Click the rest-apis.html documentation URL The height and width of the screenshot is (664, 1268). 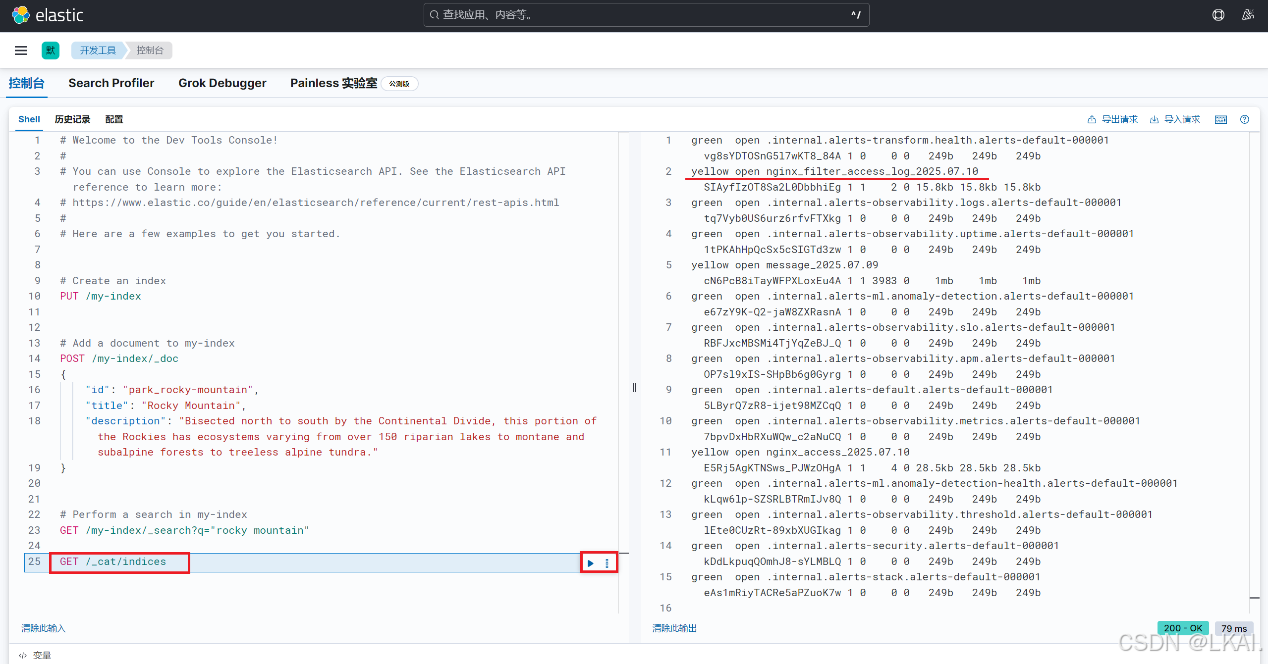pos(315,202)
